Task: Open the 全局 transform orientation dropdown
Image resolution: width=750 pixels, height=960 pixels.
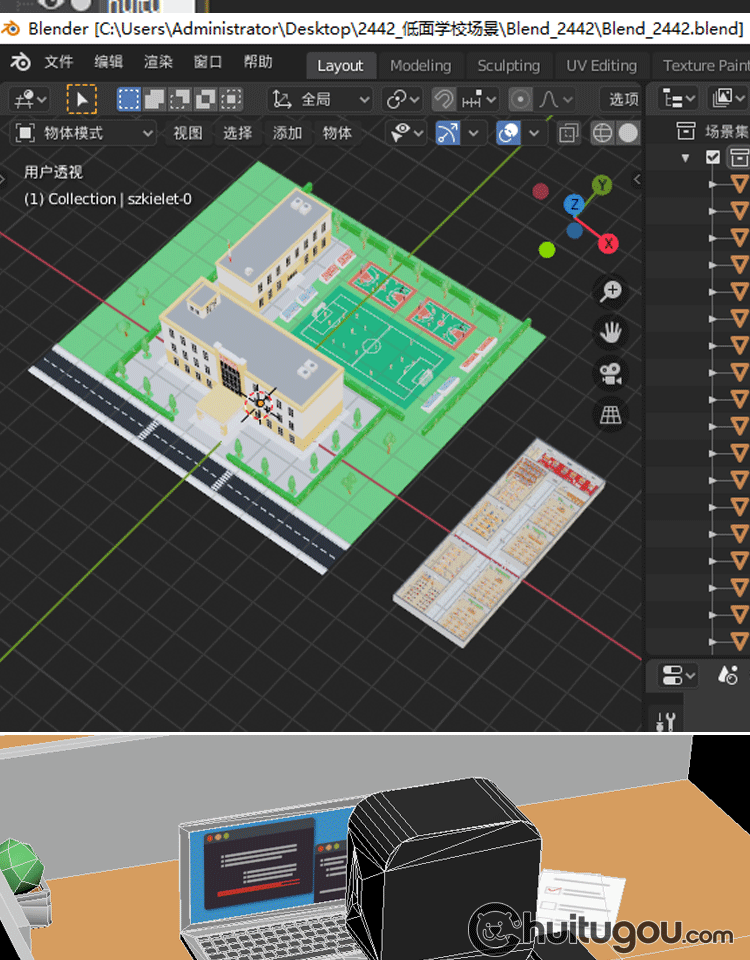Action: (320, 99)
